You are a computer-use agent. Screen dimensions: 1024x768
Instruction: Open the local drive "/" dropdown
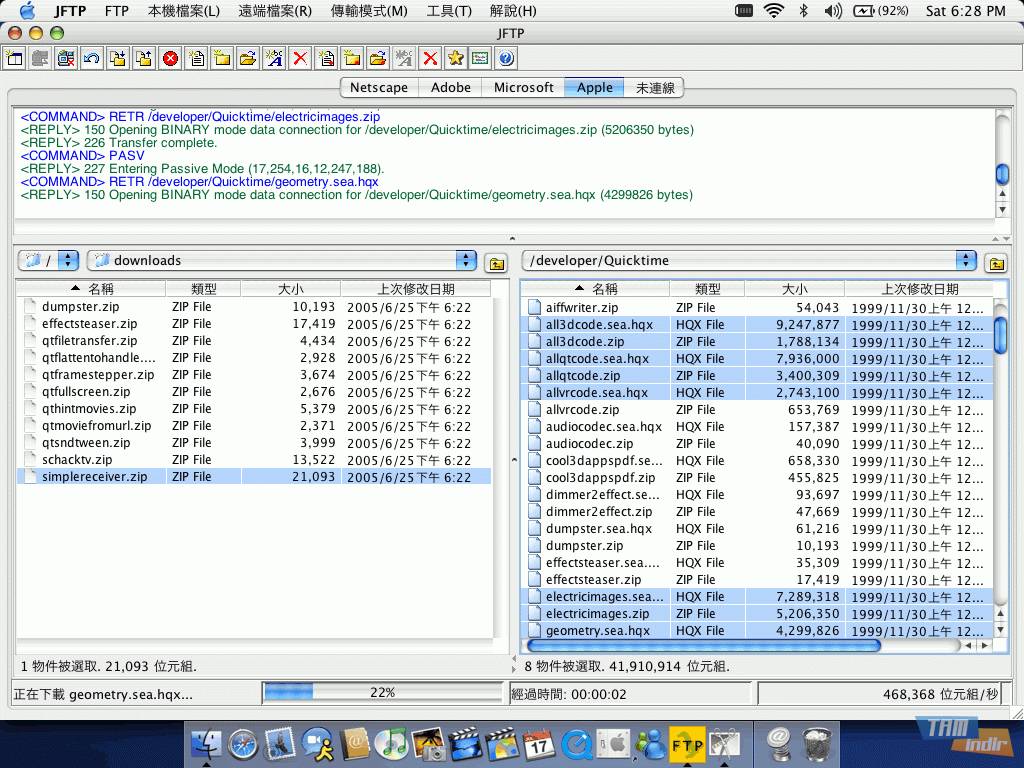(67, 261)
